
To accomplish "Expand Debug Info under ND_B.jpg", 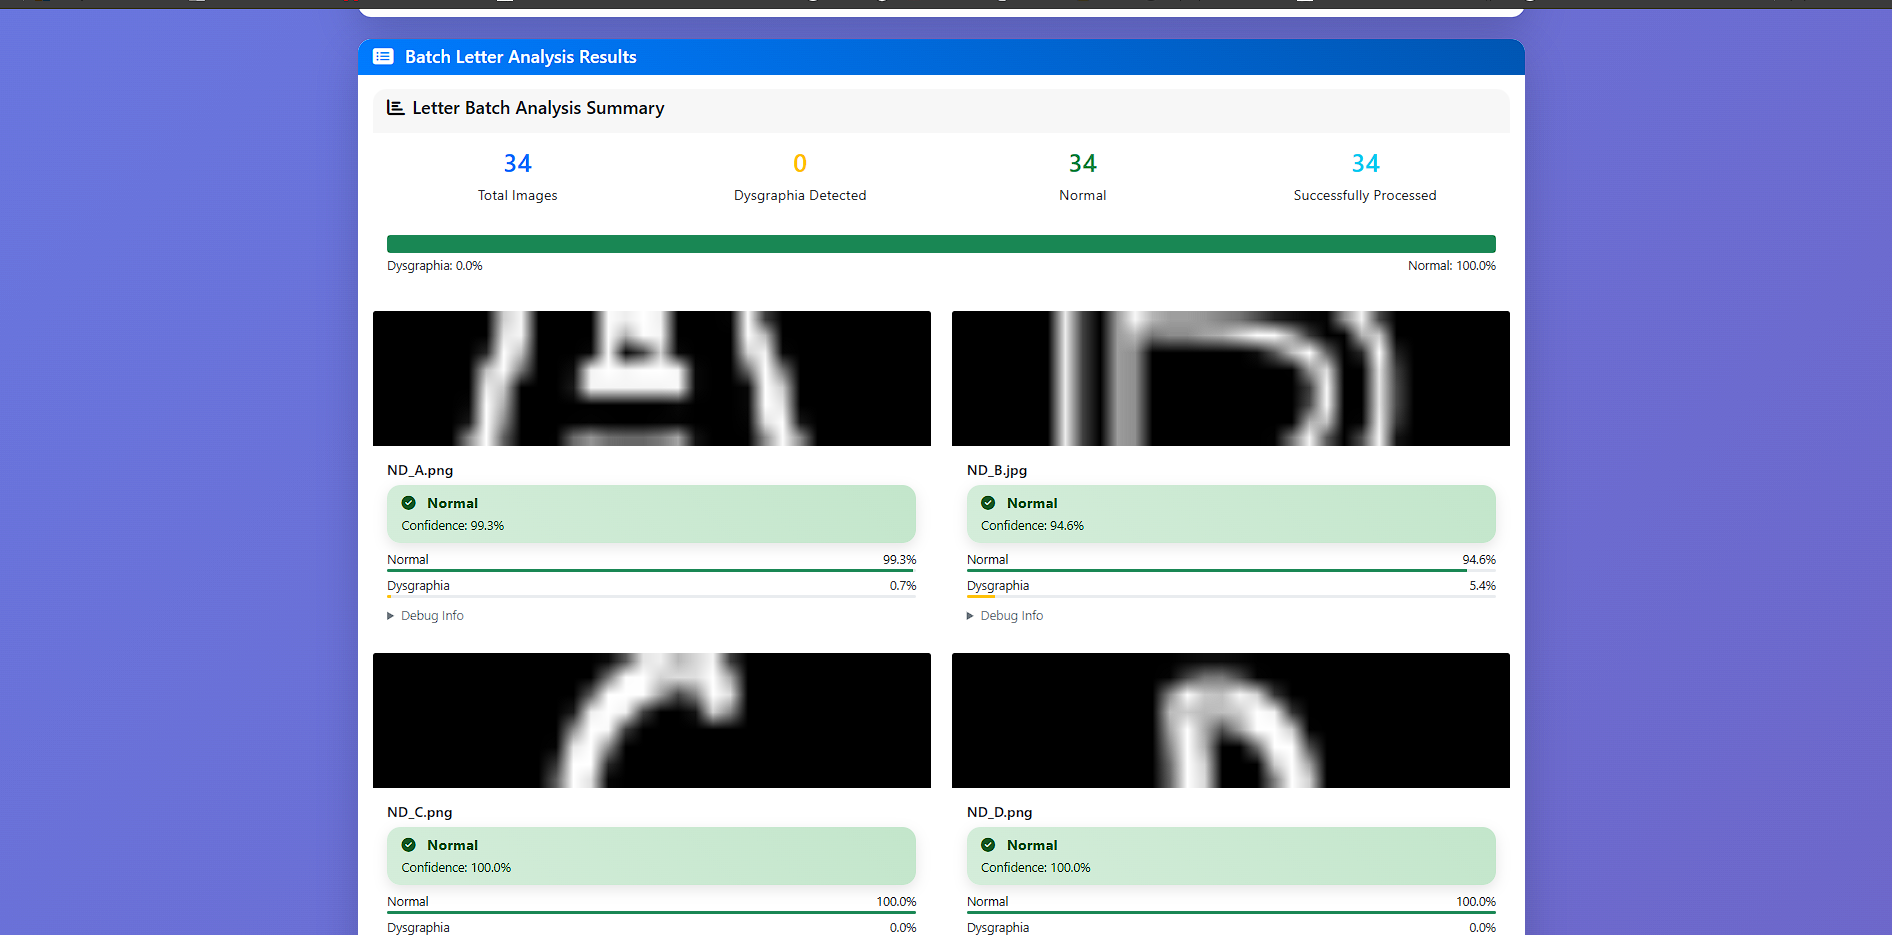I will (x=1005, y=616).
